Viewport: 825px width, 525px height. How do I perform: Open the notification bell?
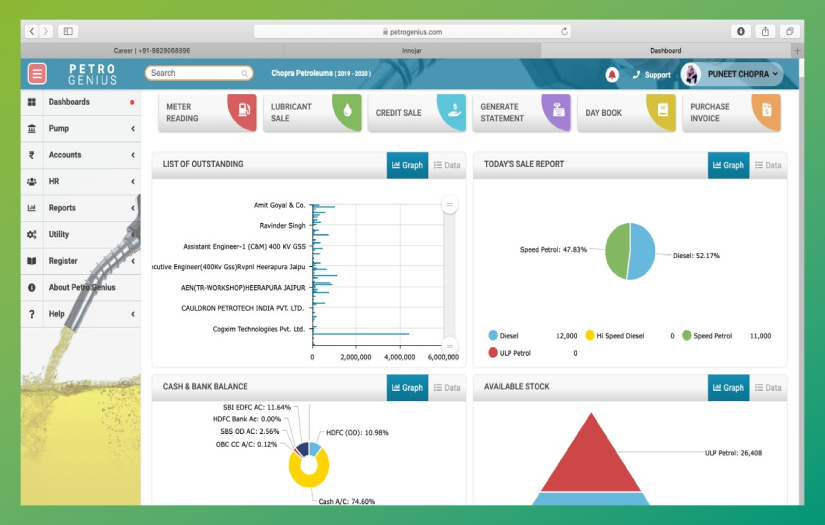click(612, 75)
